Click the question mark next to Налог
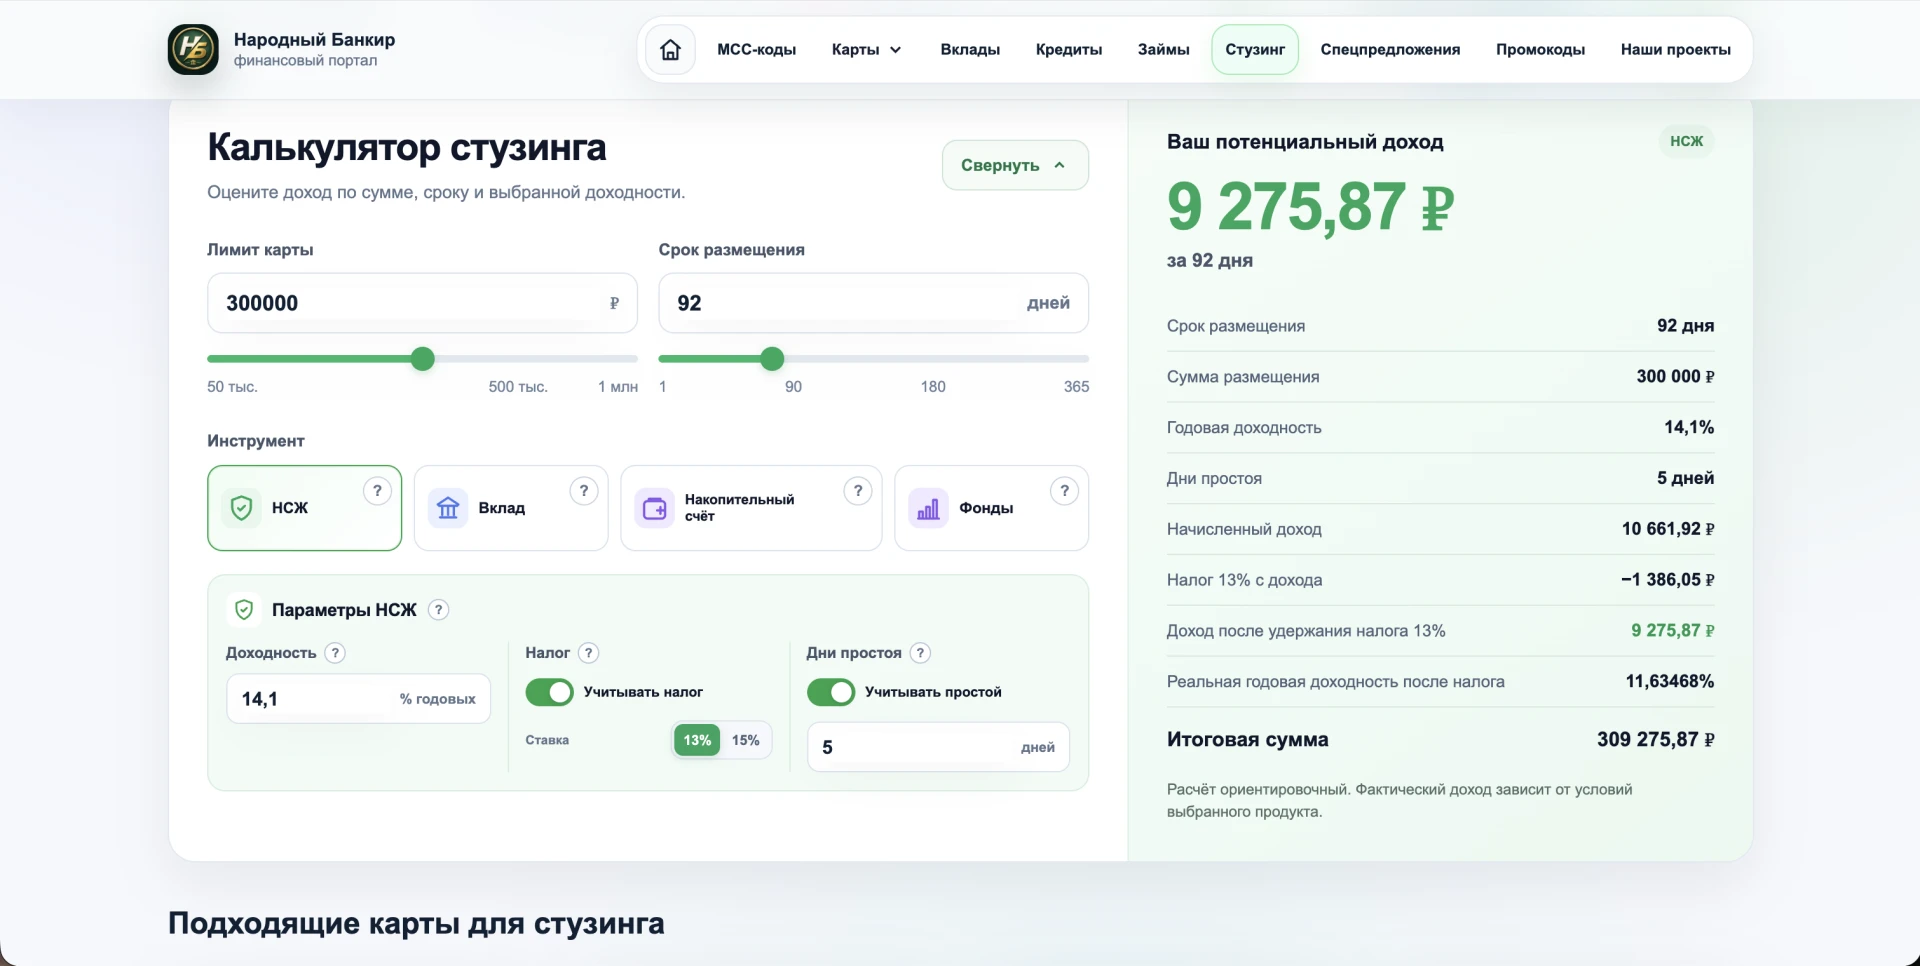The width and height of the screenshot is (1920, 966). [x=589, y=653]
